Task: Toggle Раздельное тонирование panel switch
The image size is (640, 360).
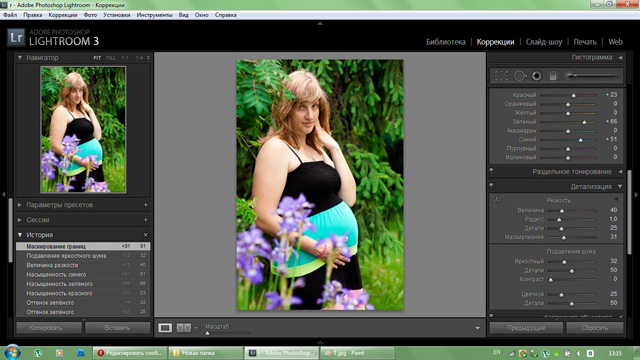Action: coord(491,171)
